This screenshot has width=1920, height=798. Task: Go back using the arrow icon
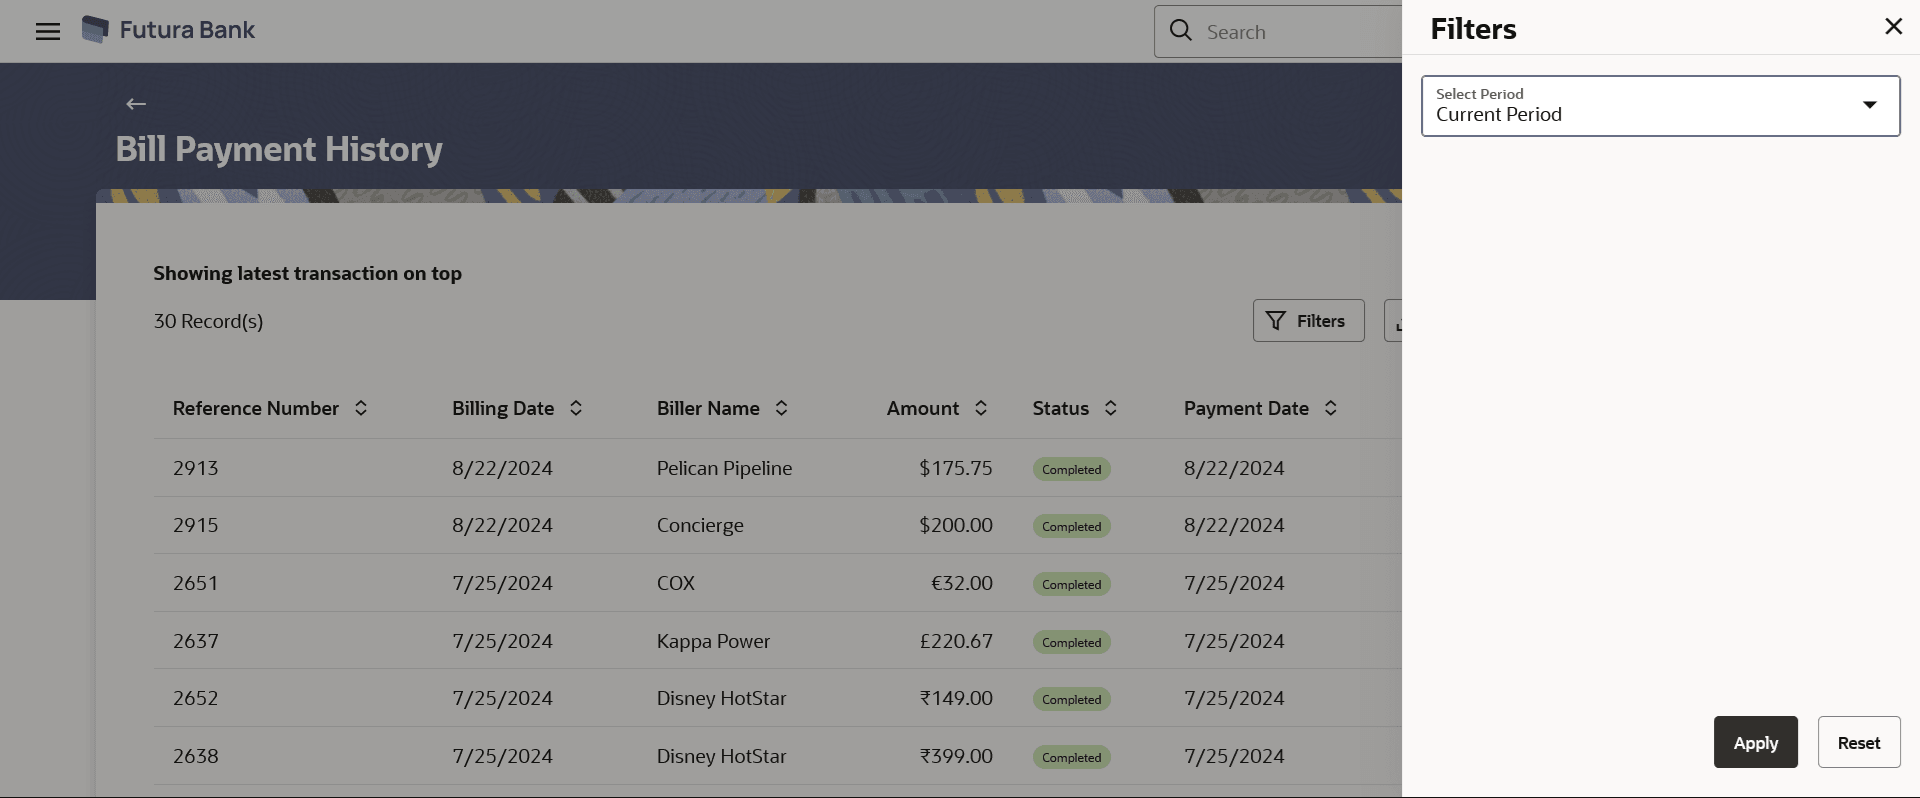click(x=136, y=104)
